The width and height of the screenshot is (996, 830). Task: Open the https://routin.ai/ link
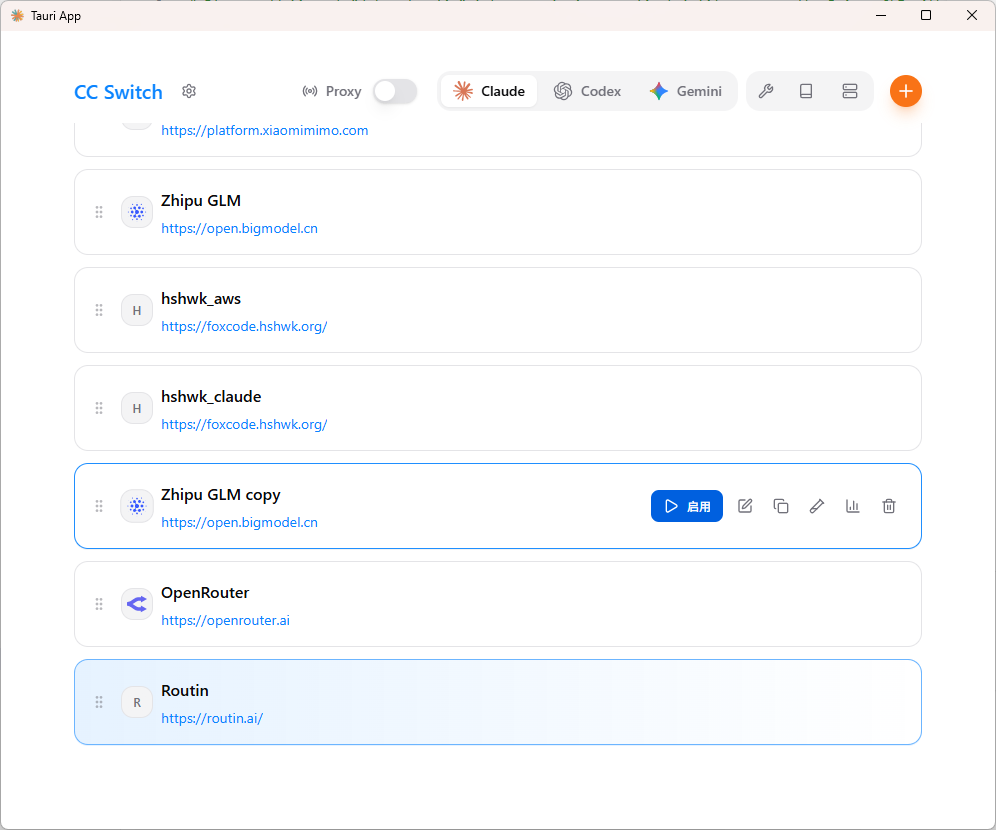click(212, 718)
